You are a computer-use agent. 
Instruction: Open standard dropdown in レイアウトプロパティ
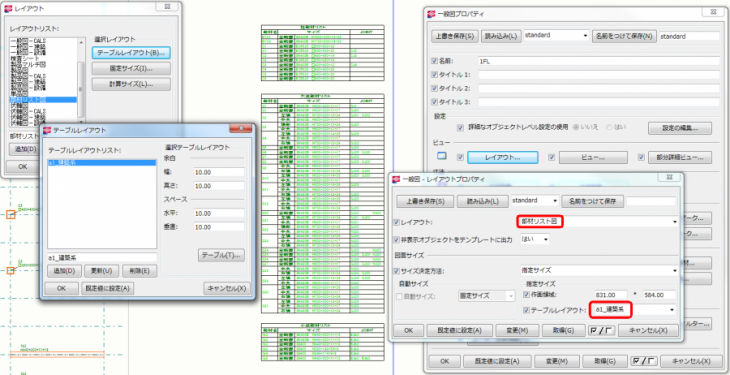pyautogui.click(x=534, y=201)
